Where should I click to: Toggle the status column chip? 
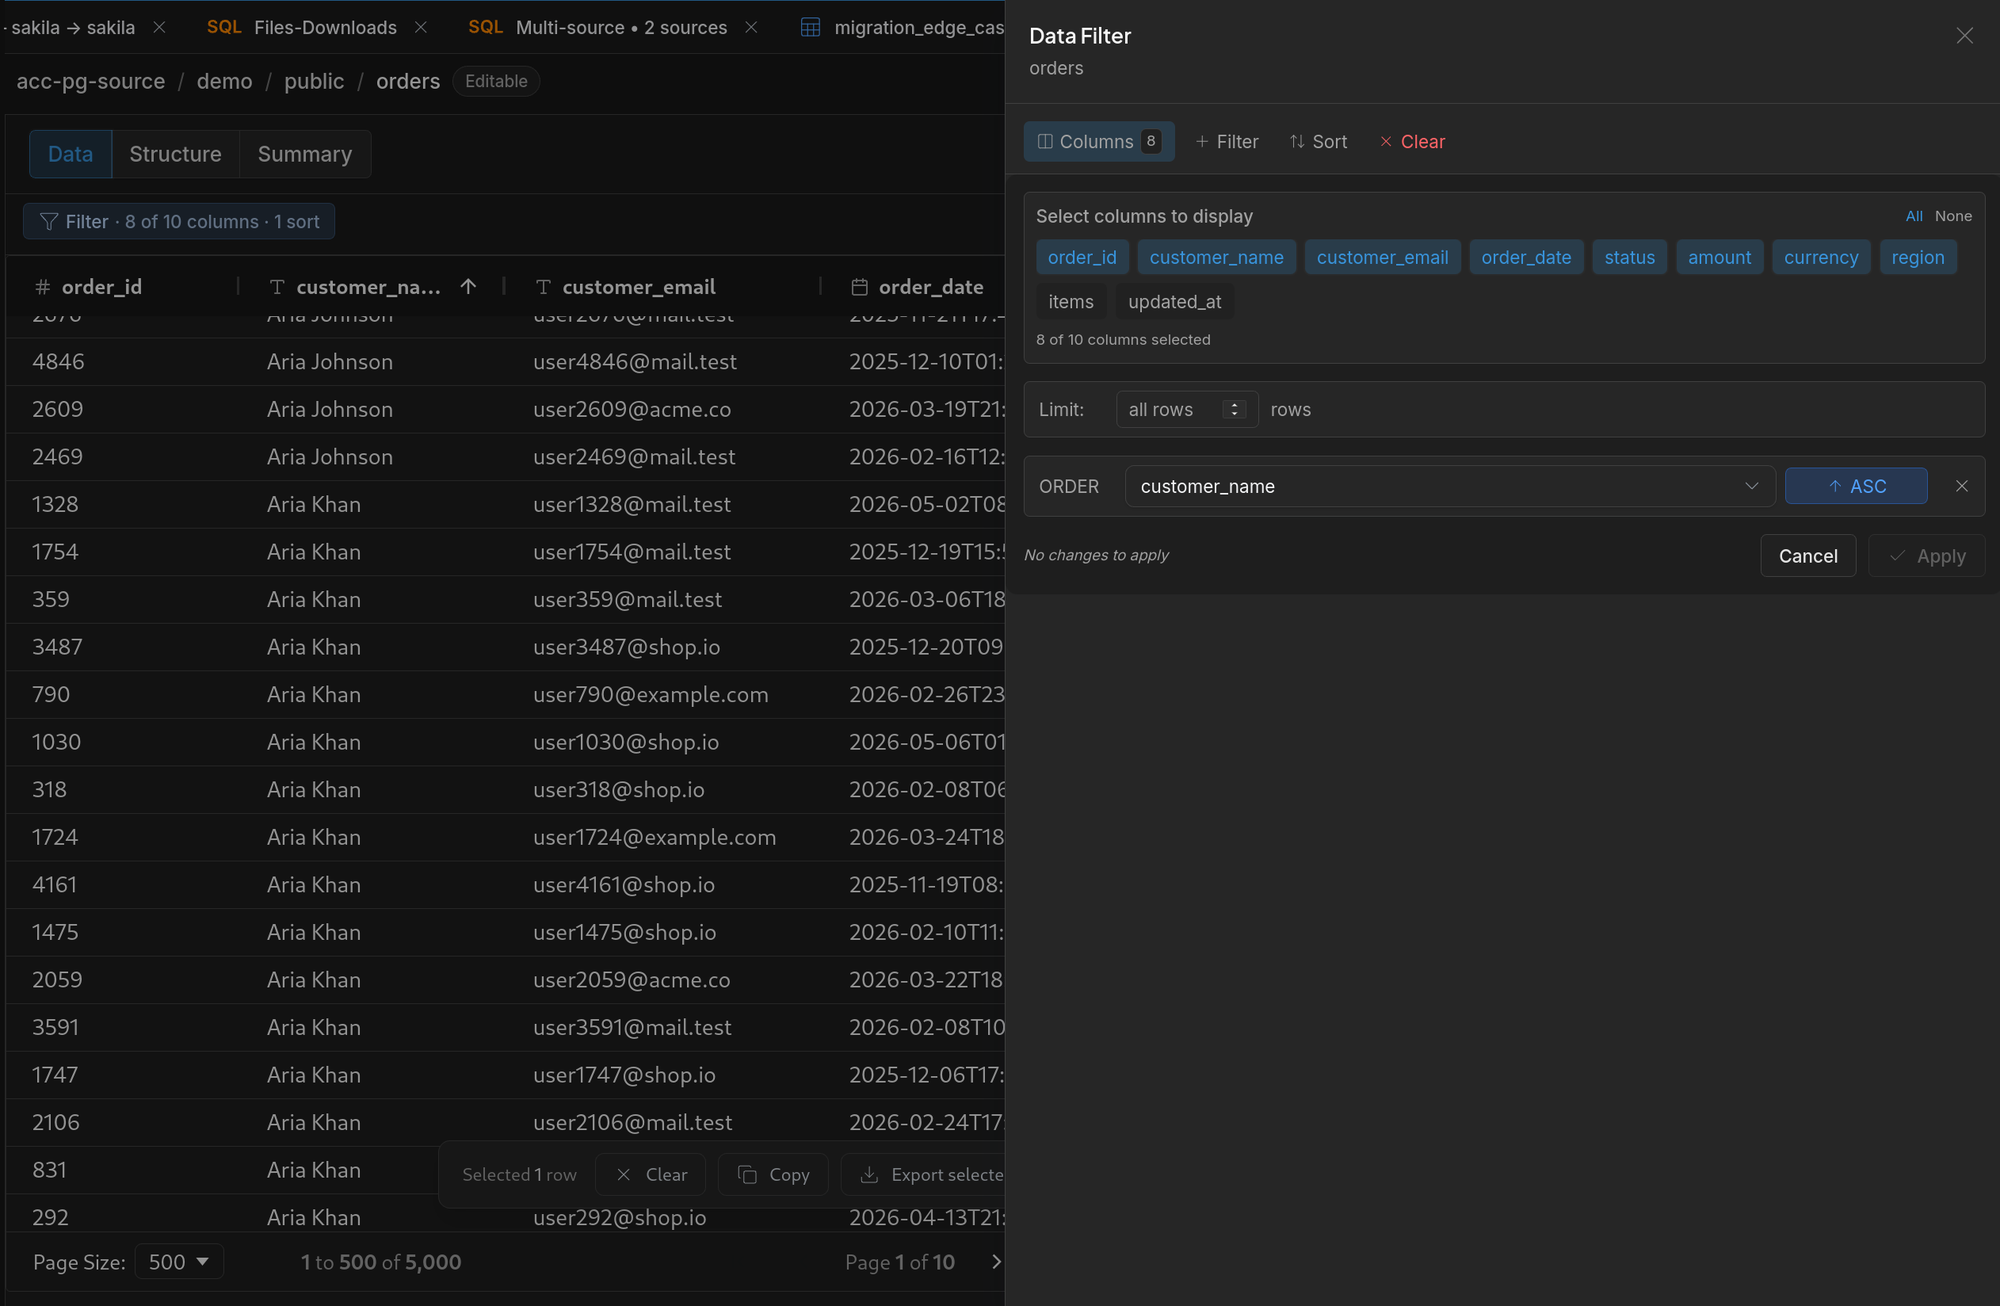pos(1629,257)
